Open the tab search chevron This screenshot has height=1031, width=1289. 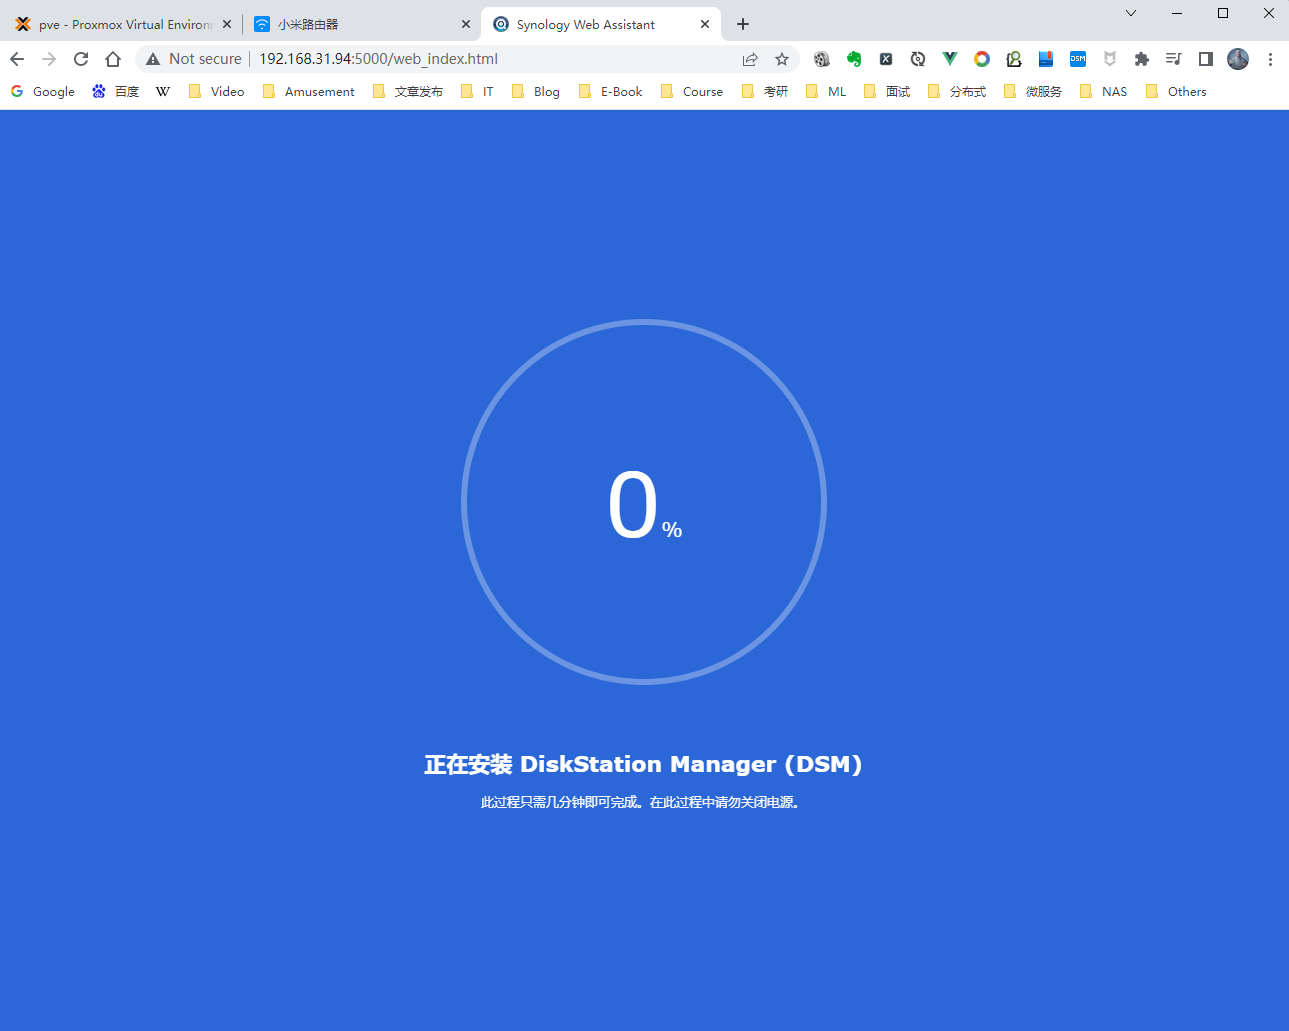[x=1131, y=13]
